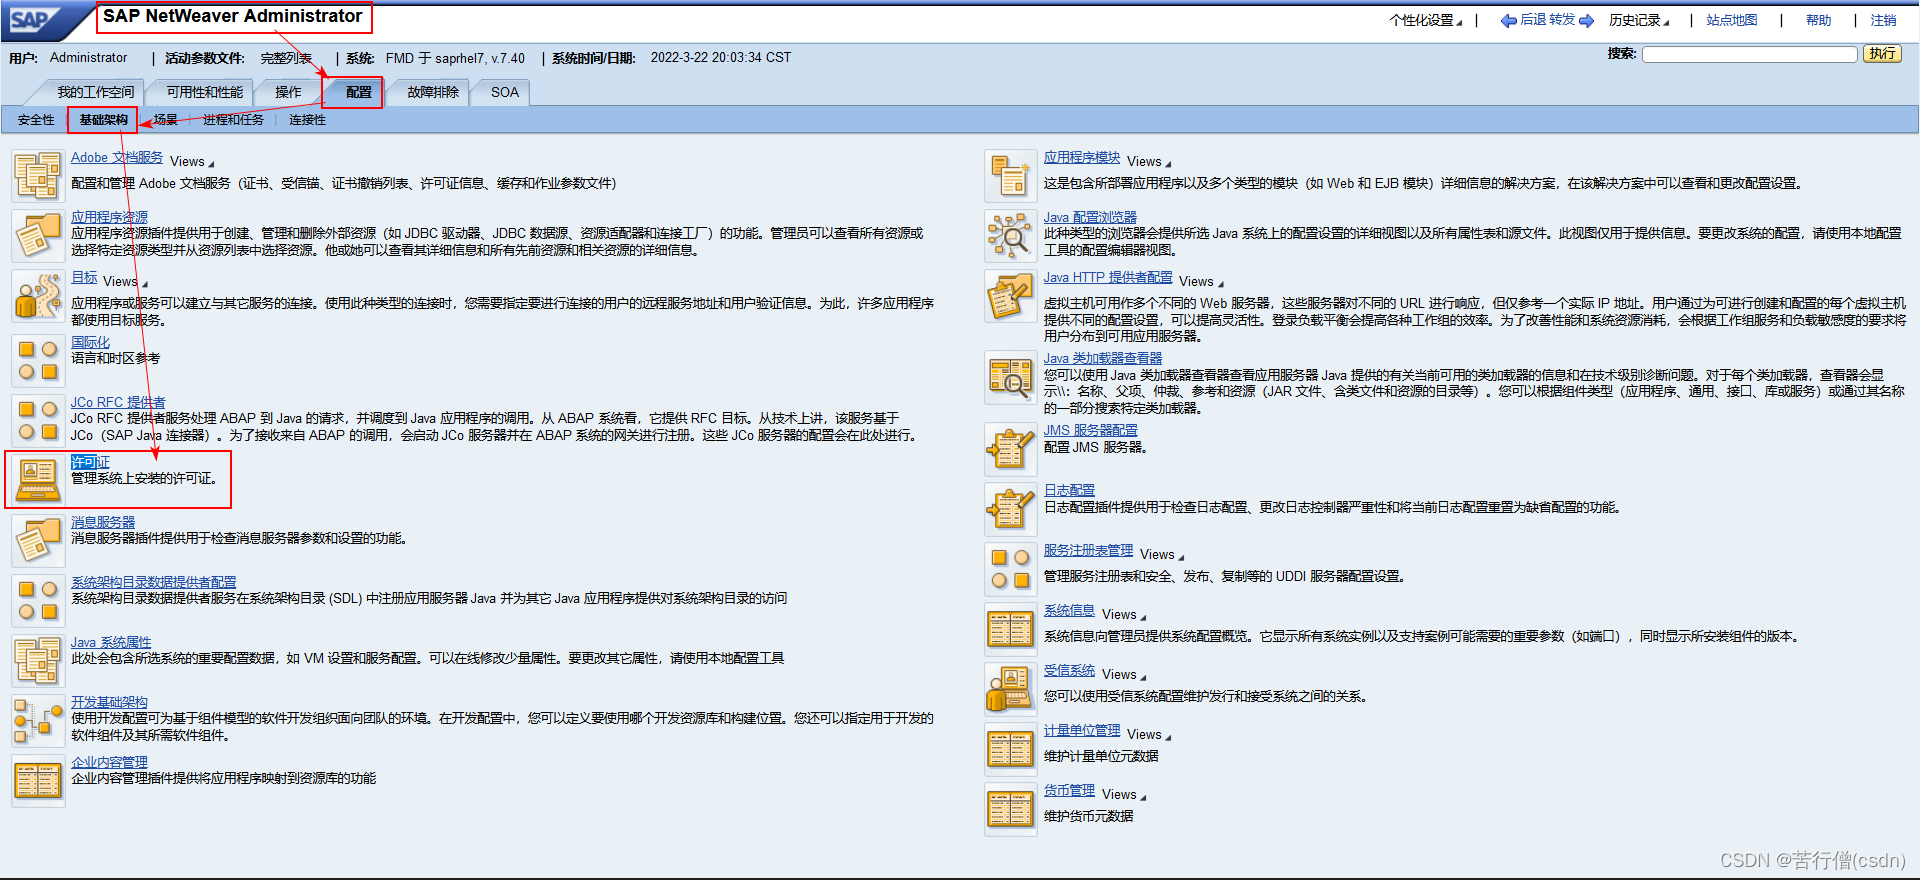Open Views dropdown for Adobe 文档服务
1920x880 pixels.
point(191,162)
